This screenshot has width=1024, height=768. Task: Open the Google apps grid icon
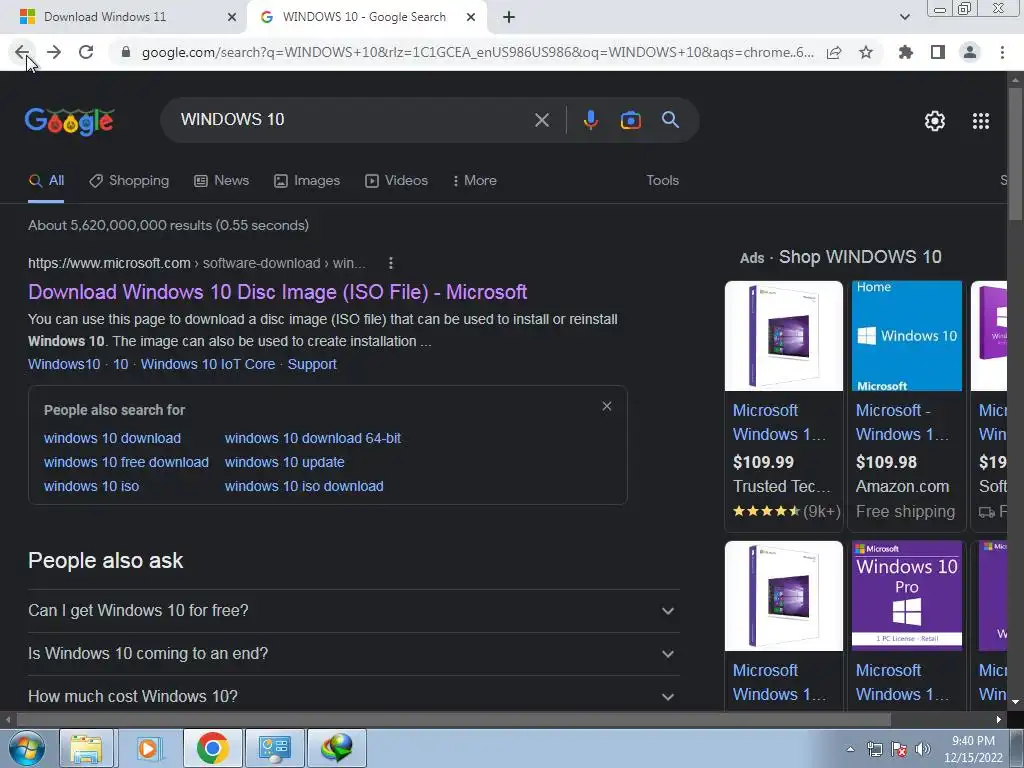(981, 121)
